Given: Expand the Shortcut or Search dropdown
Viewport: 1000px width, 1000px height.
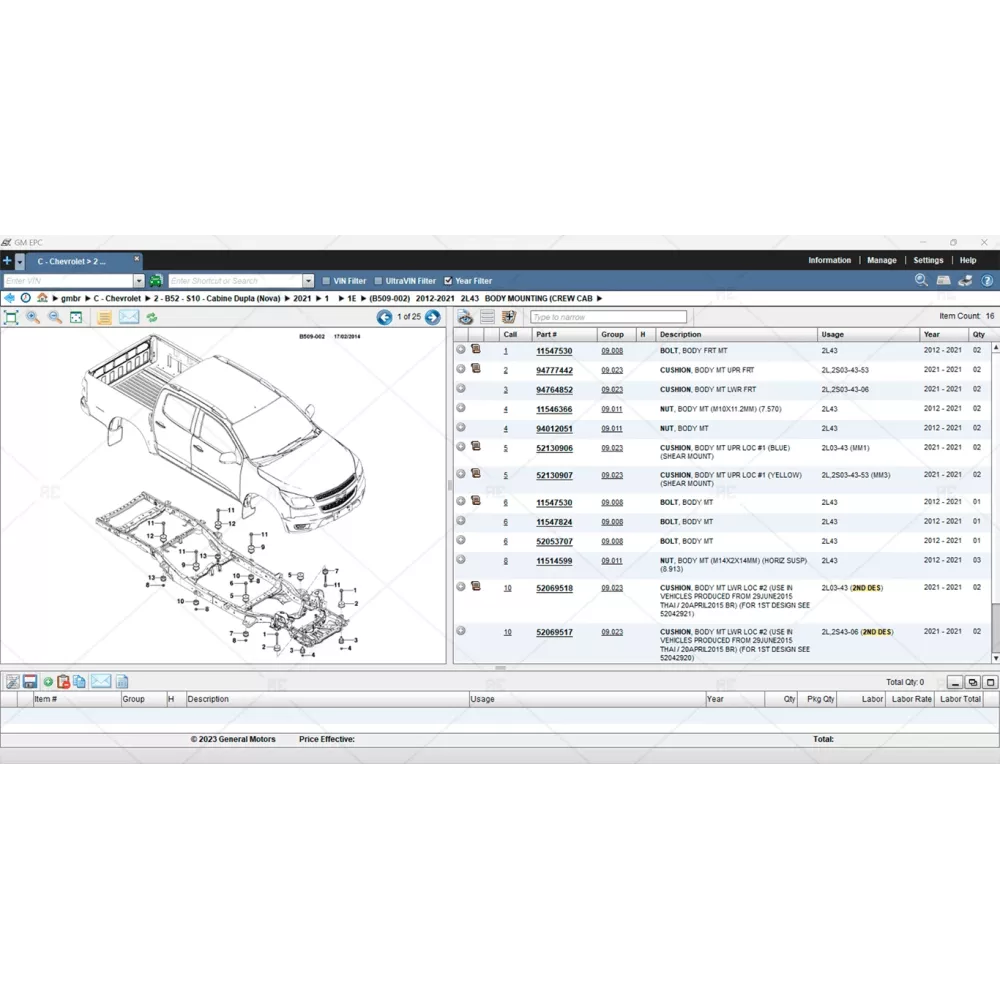Looking at the screenshot, I should pyautogui.click(x=308, y=281).
